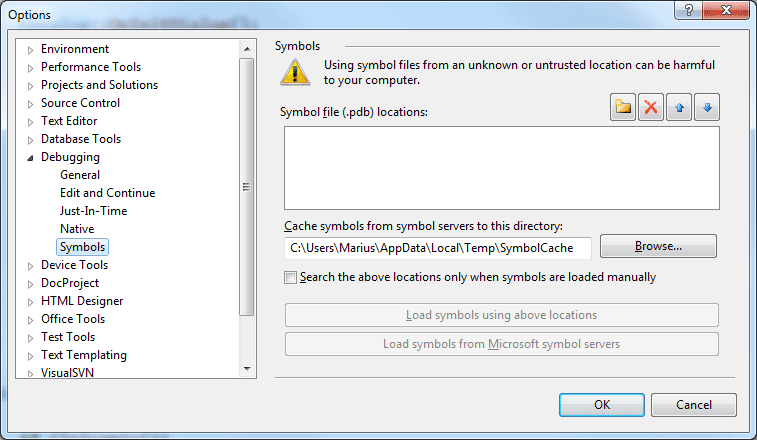Image resolution: width=757 pixels, height=440 pixels.
Task: Select the General debugging page
Action: point(80,175)
